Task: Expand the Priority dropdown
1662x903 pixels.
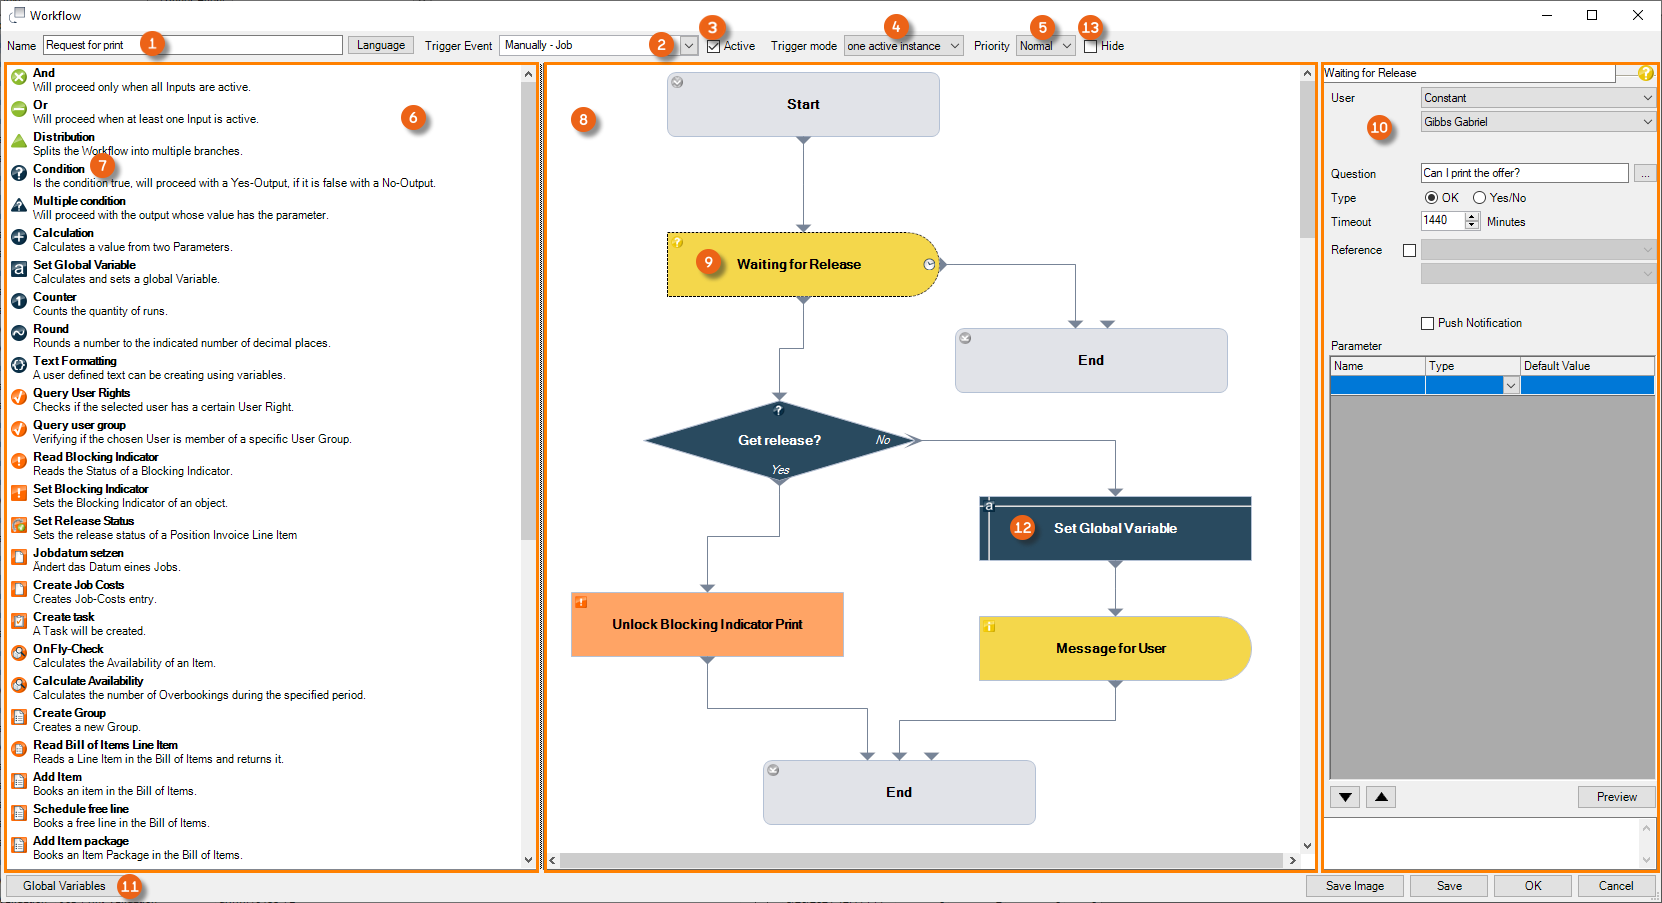Action: pos(1066,46)
